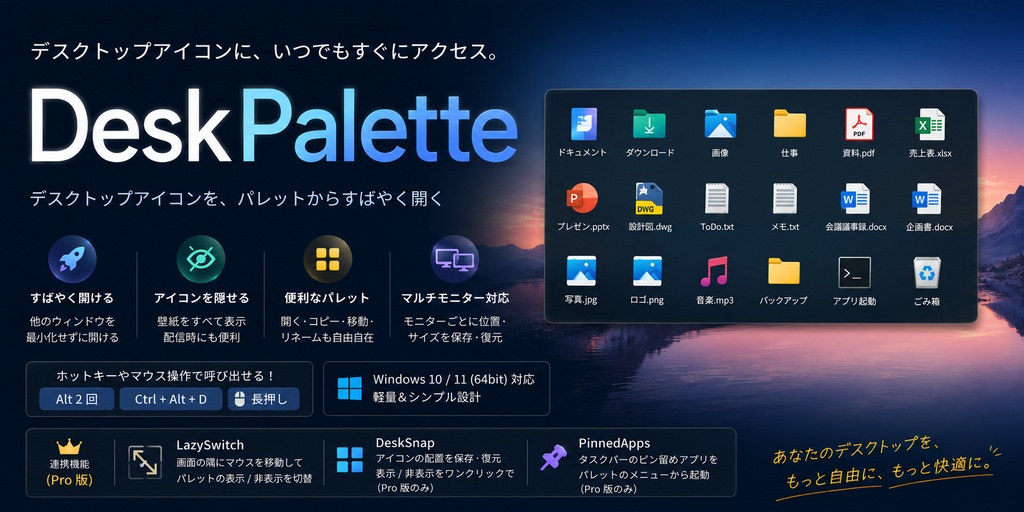1024x512 pixels.
Task: Click the すばやく開ける feature label
Action: point(72,298)
